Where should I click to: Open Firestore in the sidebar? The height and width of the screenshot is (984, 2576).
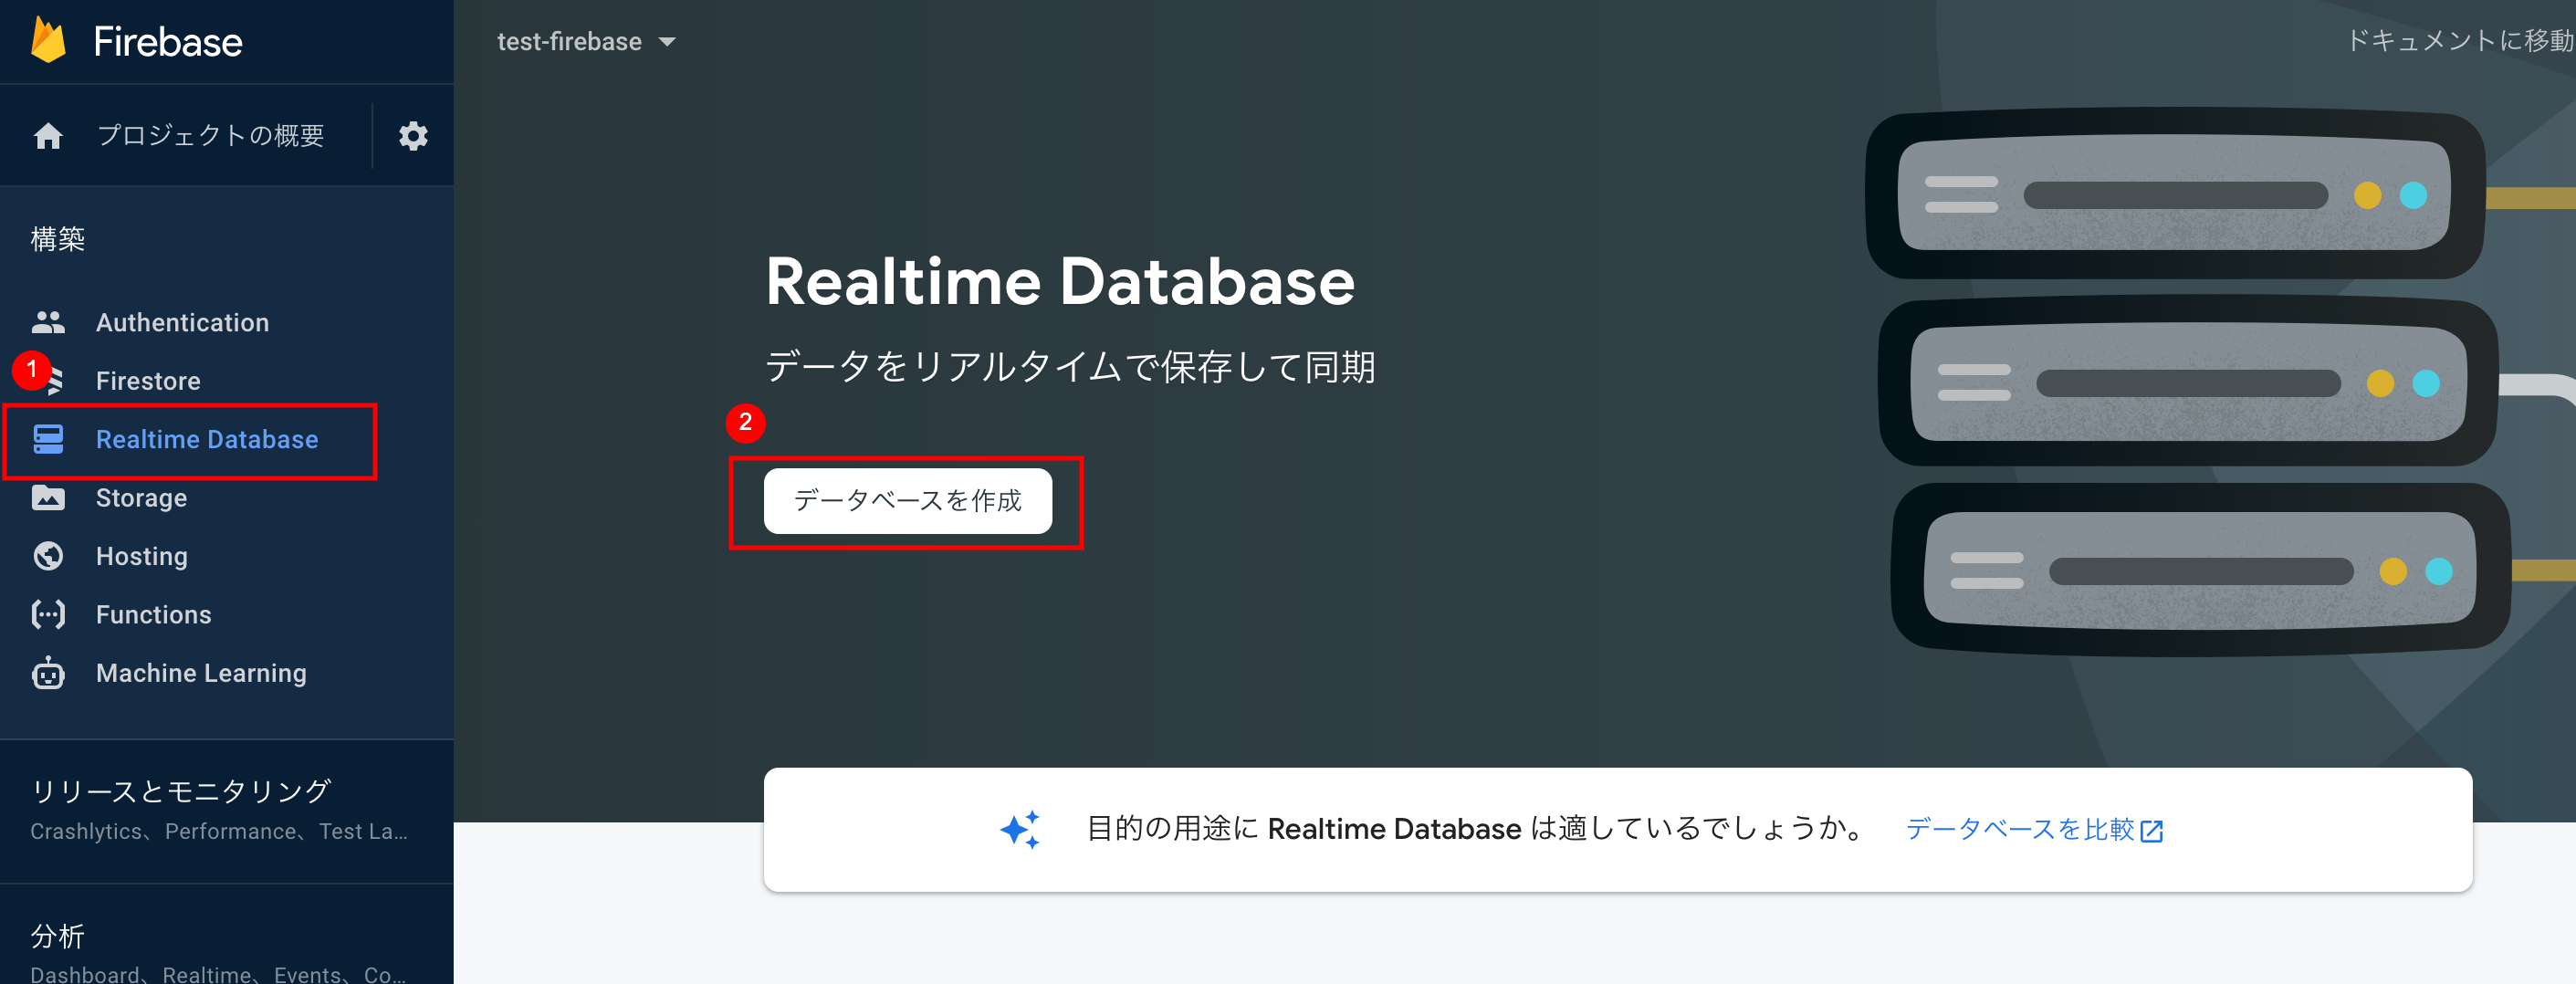click(x=148, y=381)
